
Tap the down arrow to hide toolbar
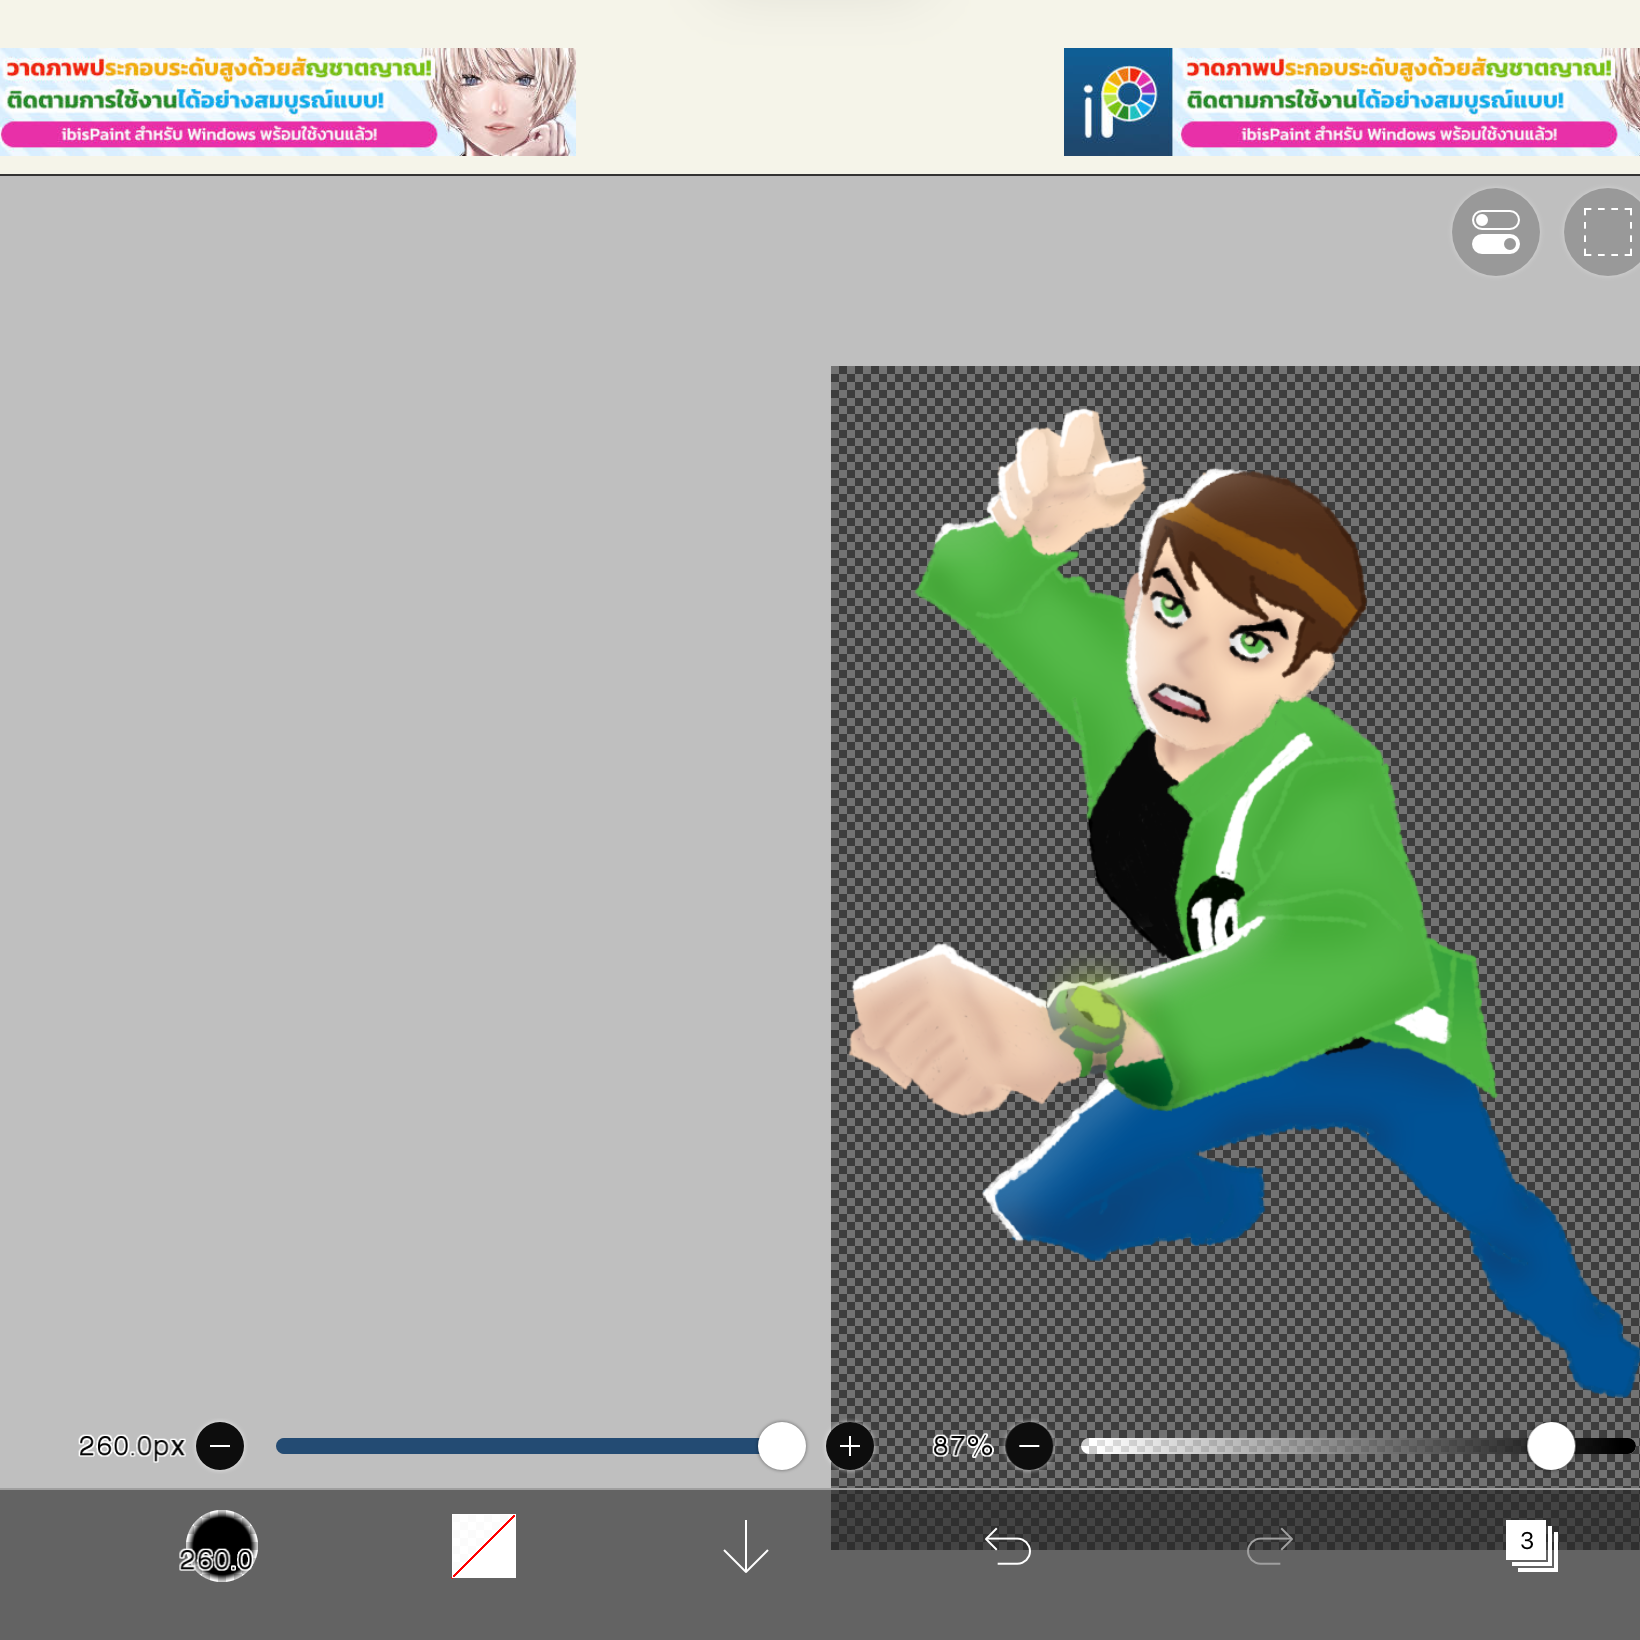[745, 1546]
